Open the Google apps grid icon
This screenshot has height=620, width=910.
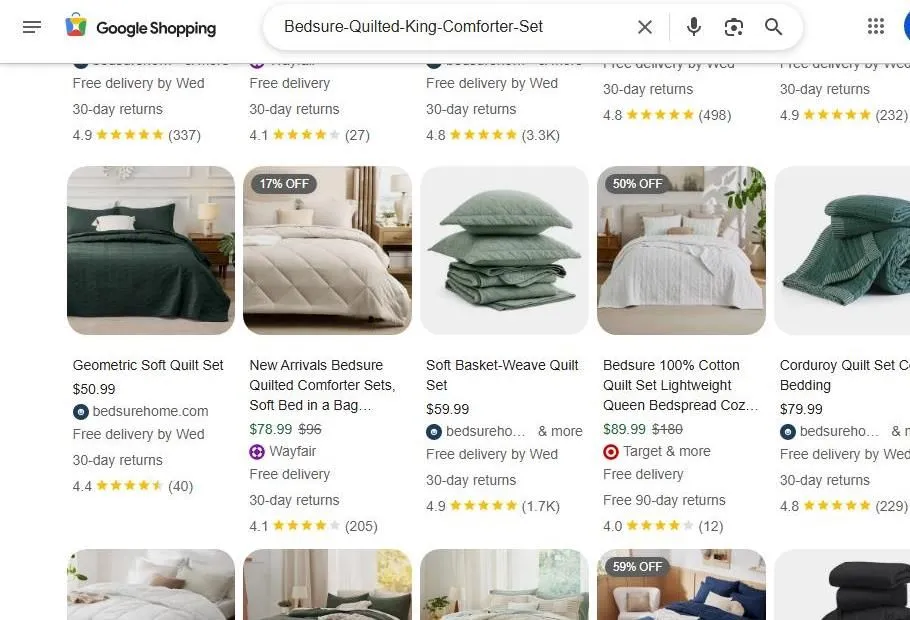pyautogui.click(x=877, y=25)
